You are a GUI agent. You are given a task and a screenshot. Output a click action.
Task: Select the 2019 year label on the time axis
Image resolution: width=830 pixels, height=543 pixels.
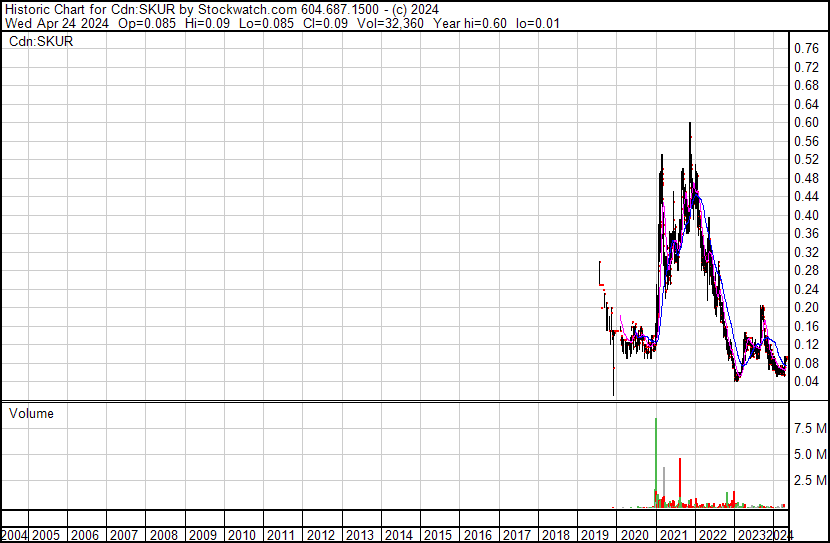click(x=595, y=535)
